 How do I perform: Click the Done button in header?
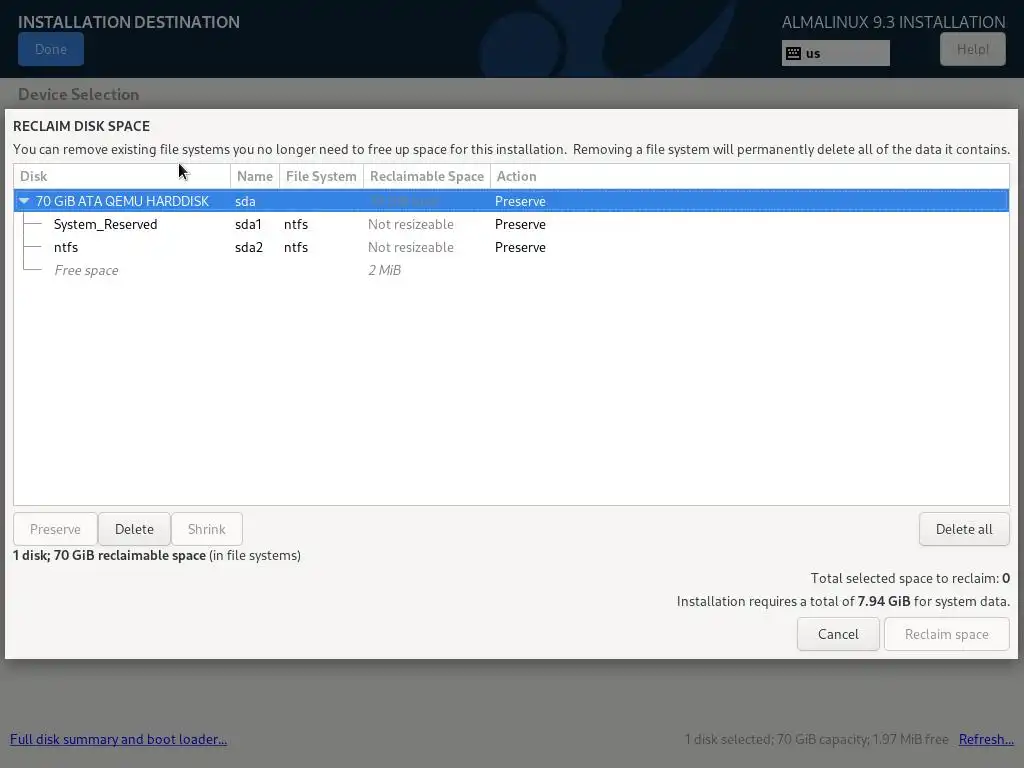pyautogui.click(x=51, y=50)
